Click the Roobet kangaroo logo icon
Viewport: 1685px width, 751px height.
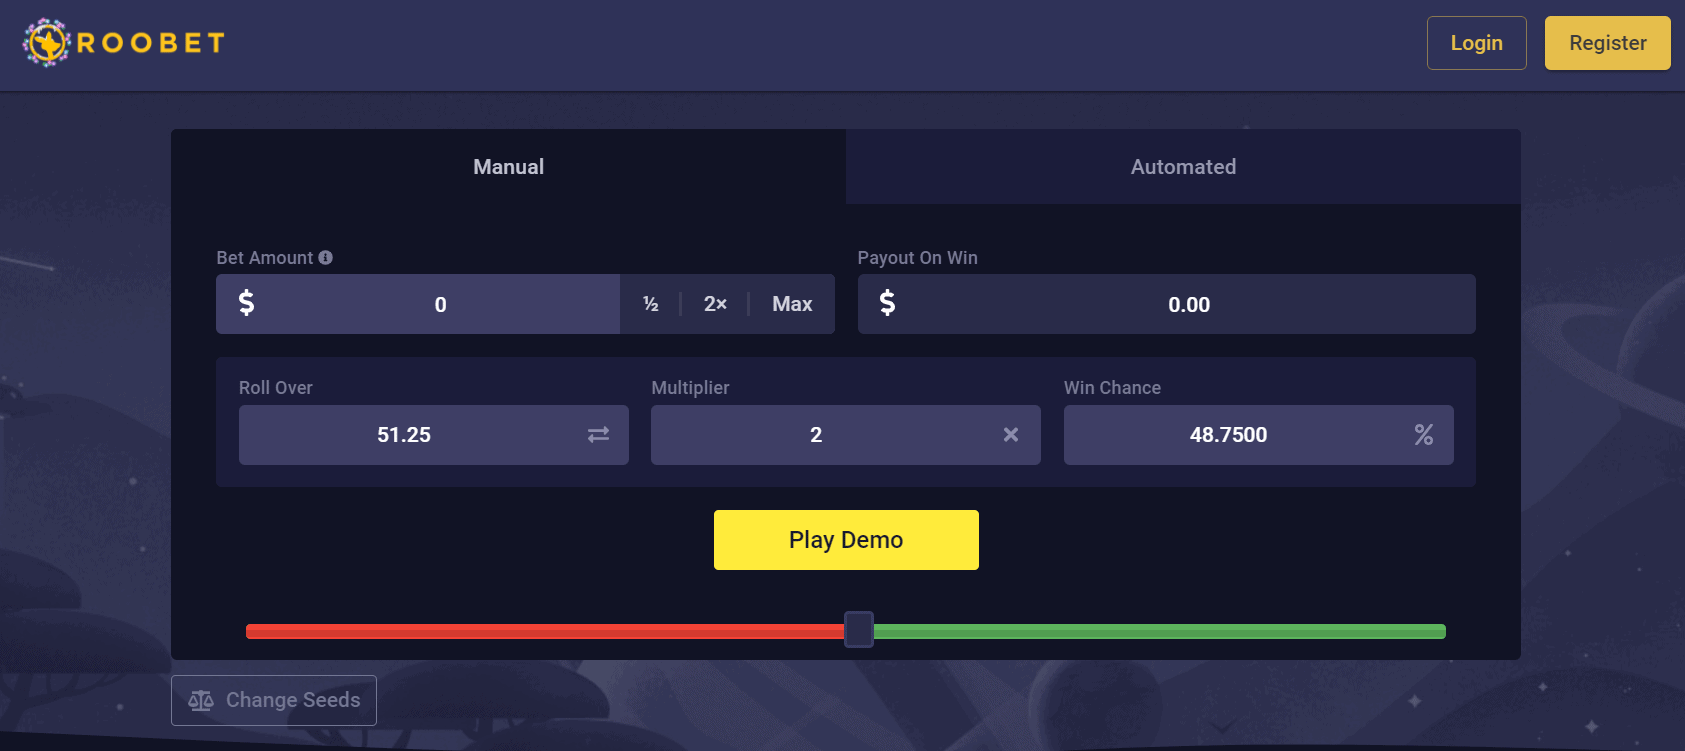(x=46, y=43)
